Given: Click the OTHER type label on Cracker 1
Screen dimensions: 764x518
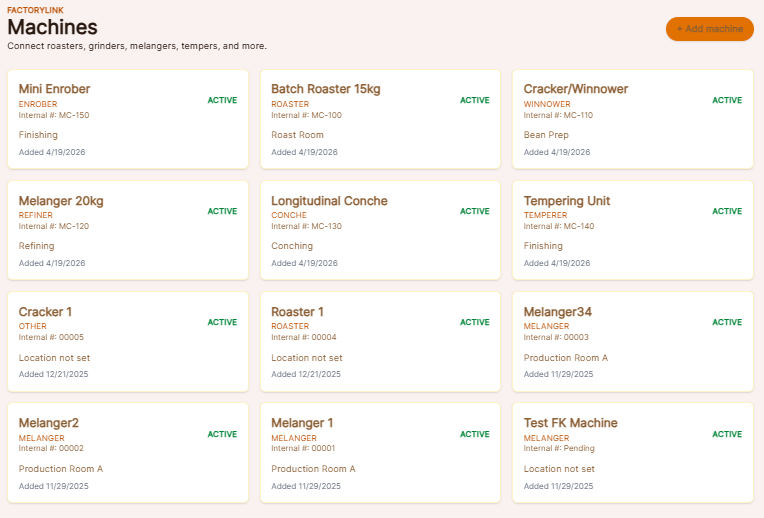Looking at the screenshot, I should pyautogui.click(x=33, y=326).
